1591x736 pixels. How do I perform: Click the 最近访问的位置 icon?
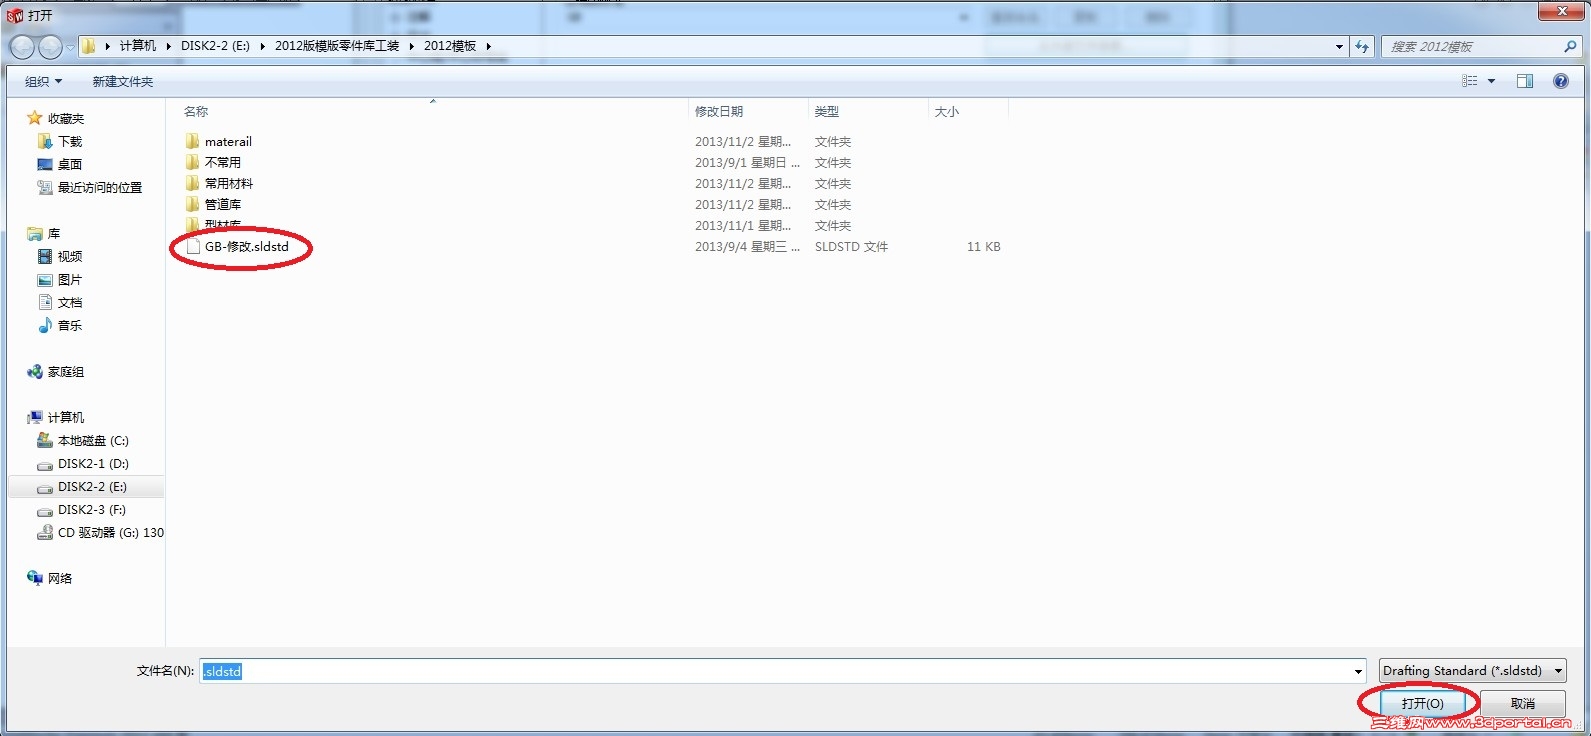pos(45,187)
